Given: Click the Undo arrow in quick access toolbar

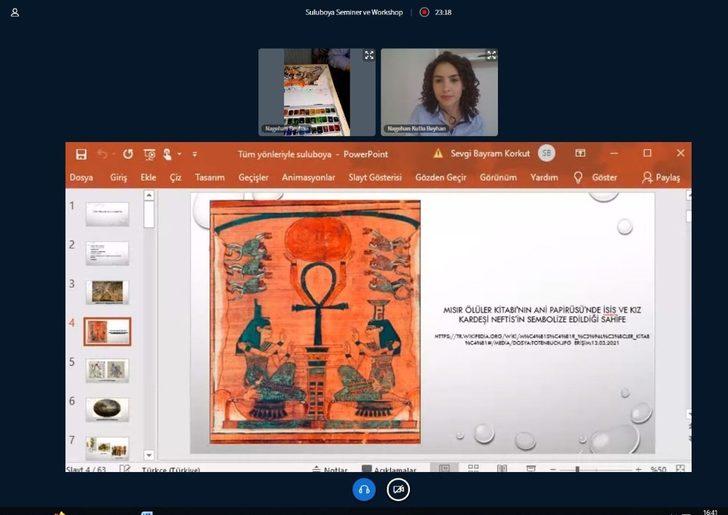Looking at the screenshot, I should point(102,154).
